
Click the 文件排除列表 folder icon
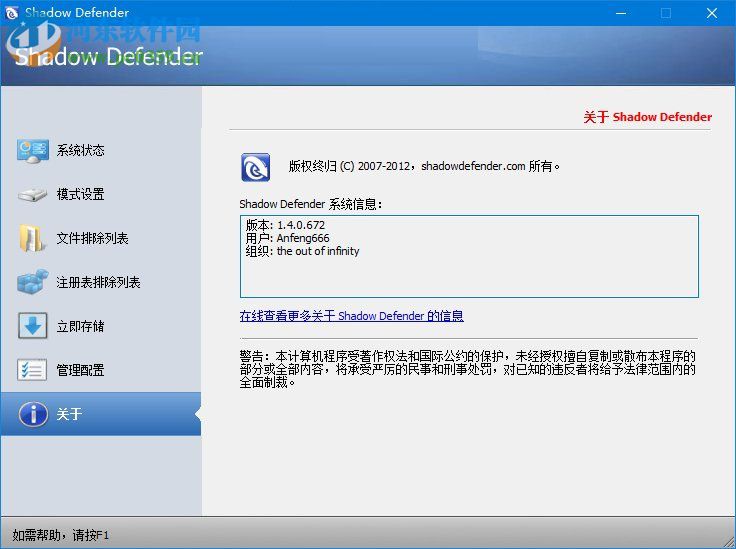[x=31, y=238]
